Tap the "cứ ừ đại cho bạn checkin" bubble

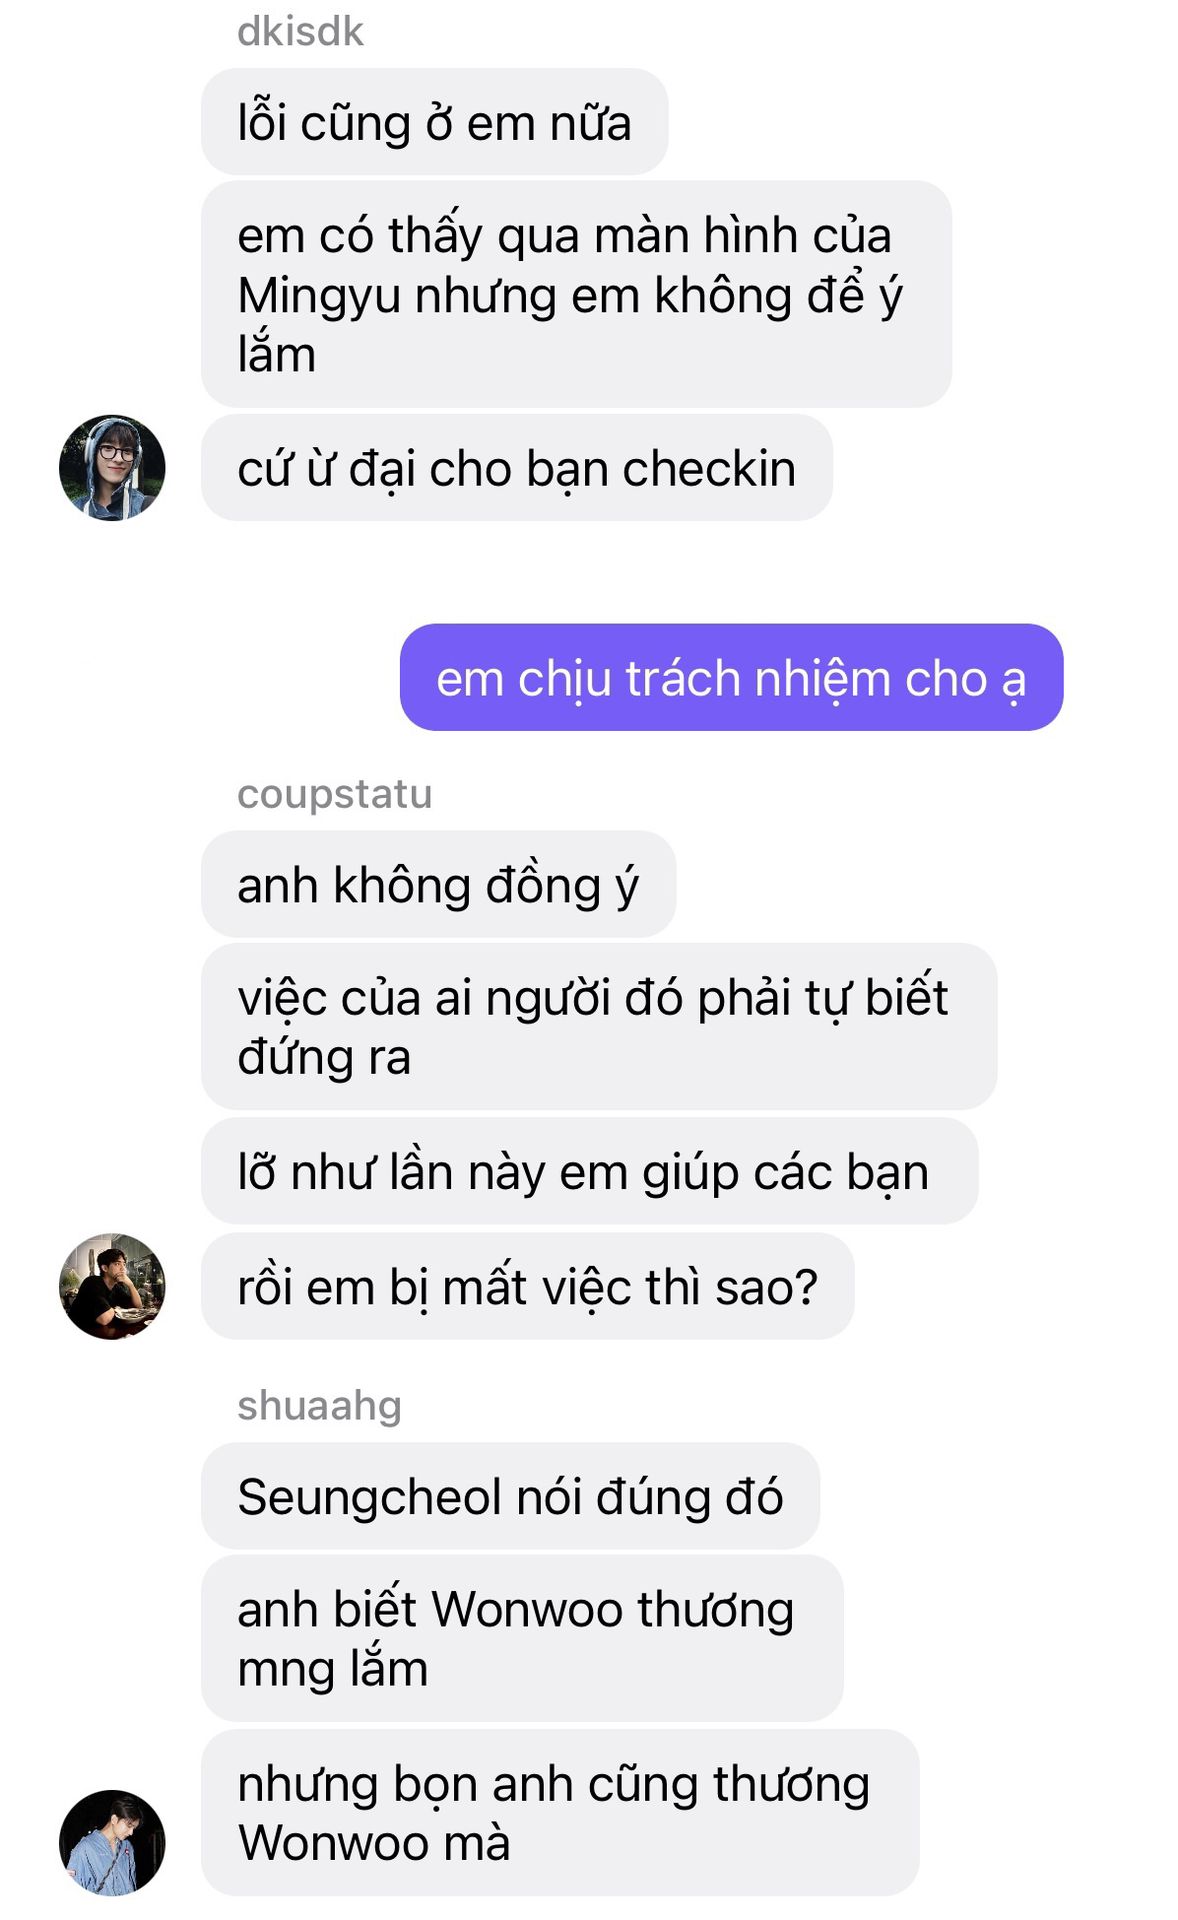[x=517, y=467]
